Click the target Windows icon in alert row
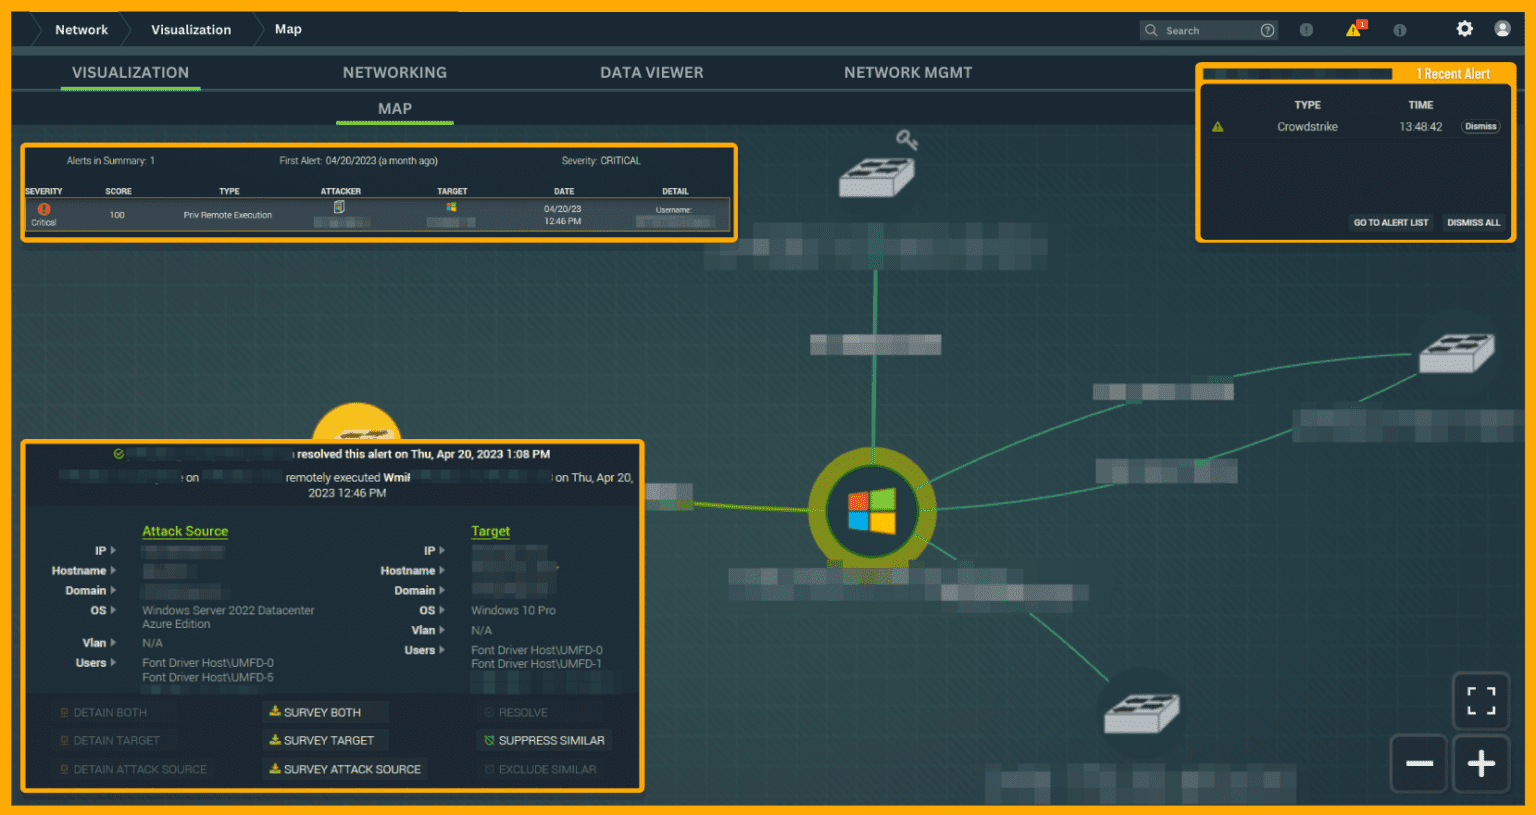The image size is (1536, 815). click(x=451, y=207)
